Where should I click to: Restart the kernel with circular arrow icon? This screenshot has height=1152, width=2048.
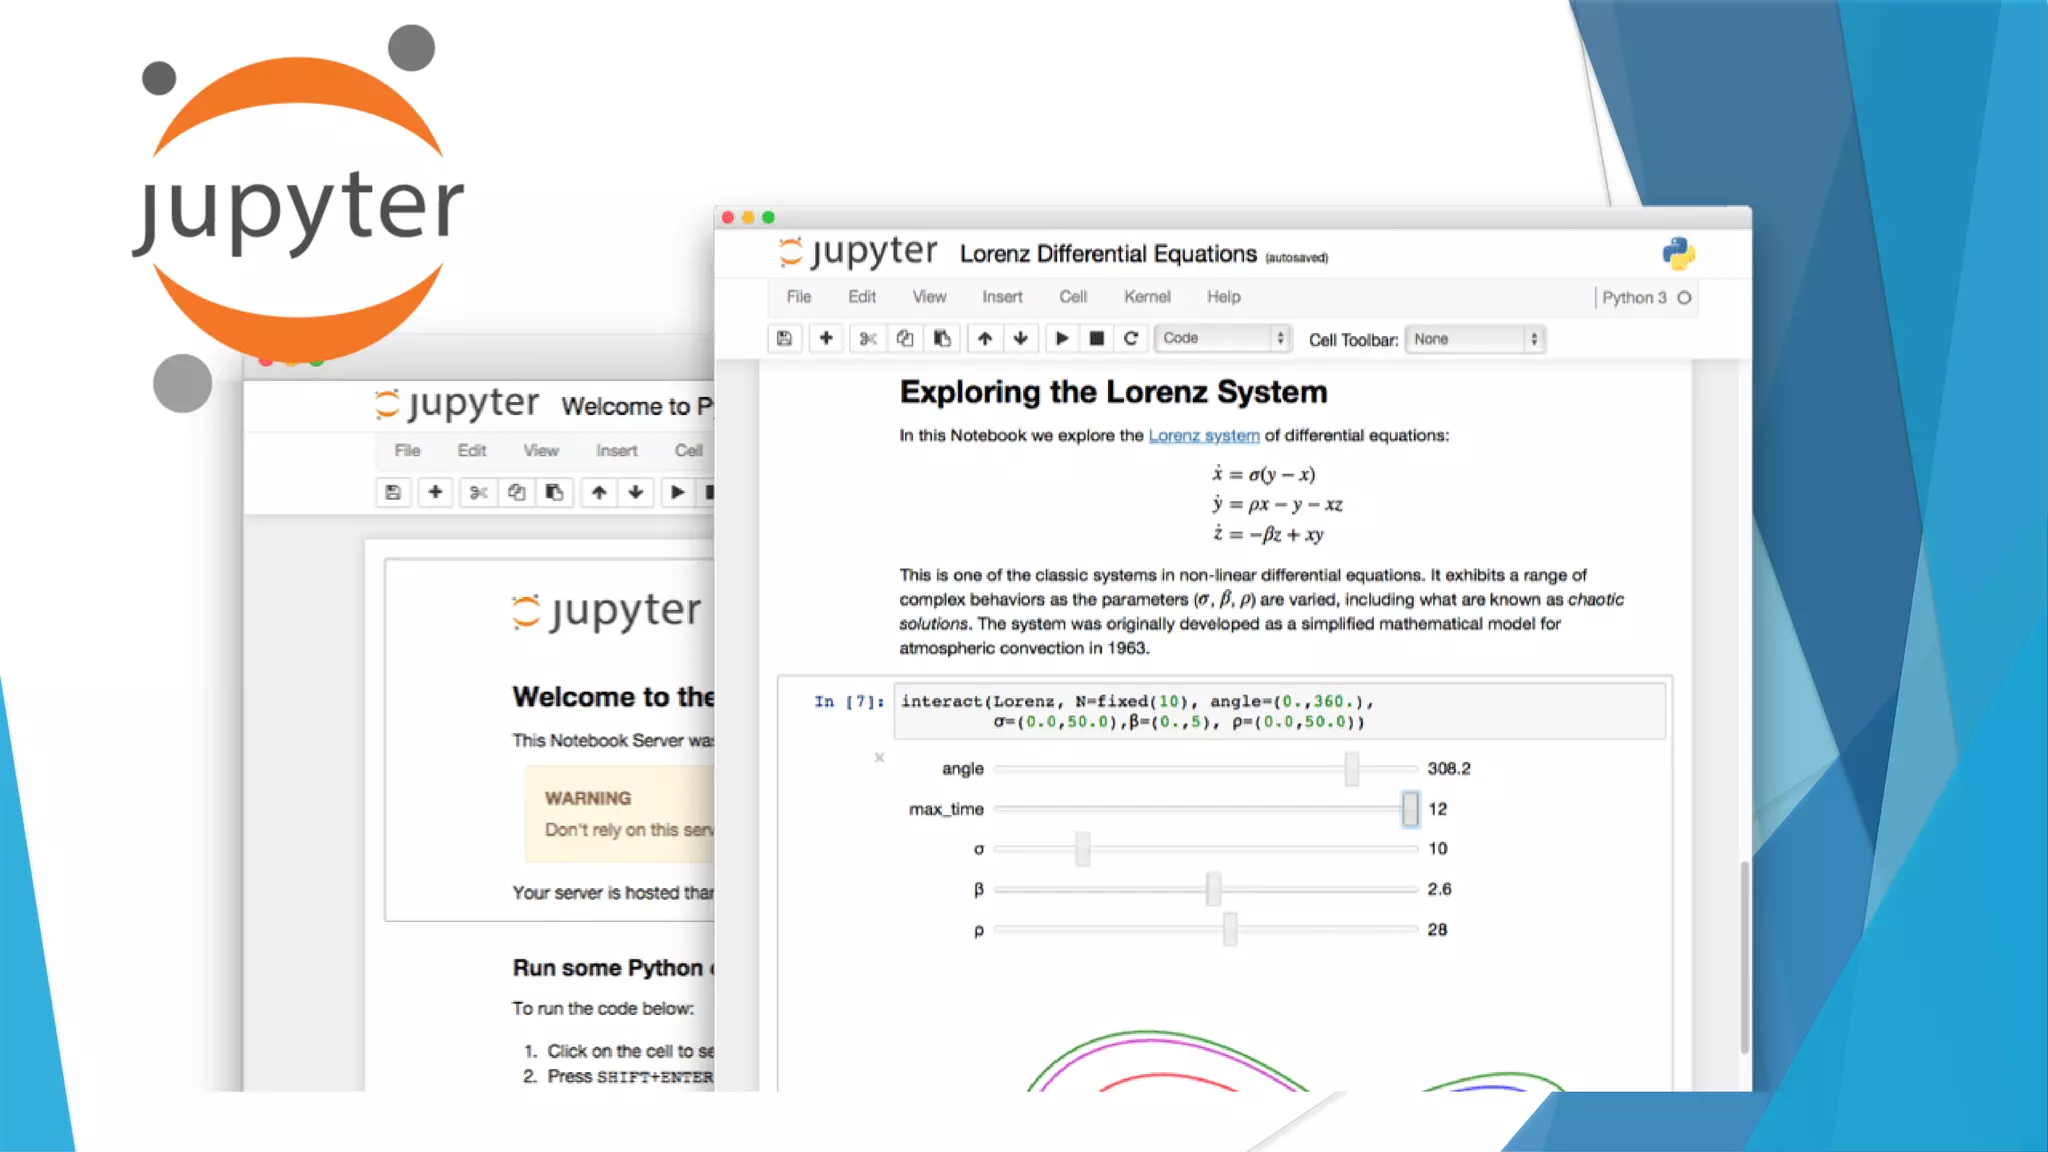tap(1131, 338)
